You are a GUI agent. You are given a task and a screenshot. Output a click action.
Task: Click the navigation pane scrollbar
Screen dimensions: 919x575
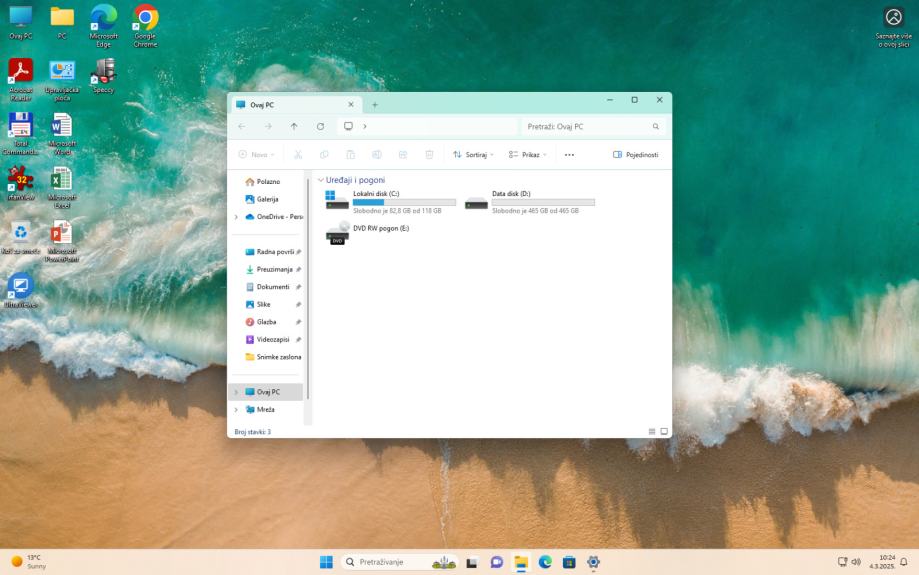point(308,287)
